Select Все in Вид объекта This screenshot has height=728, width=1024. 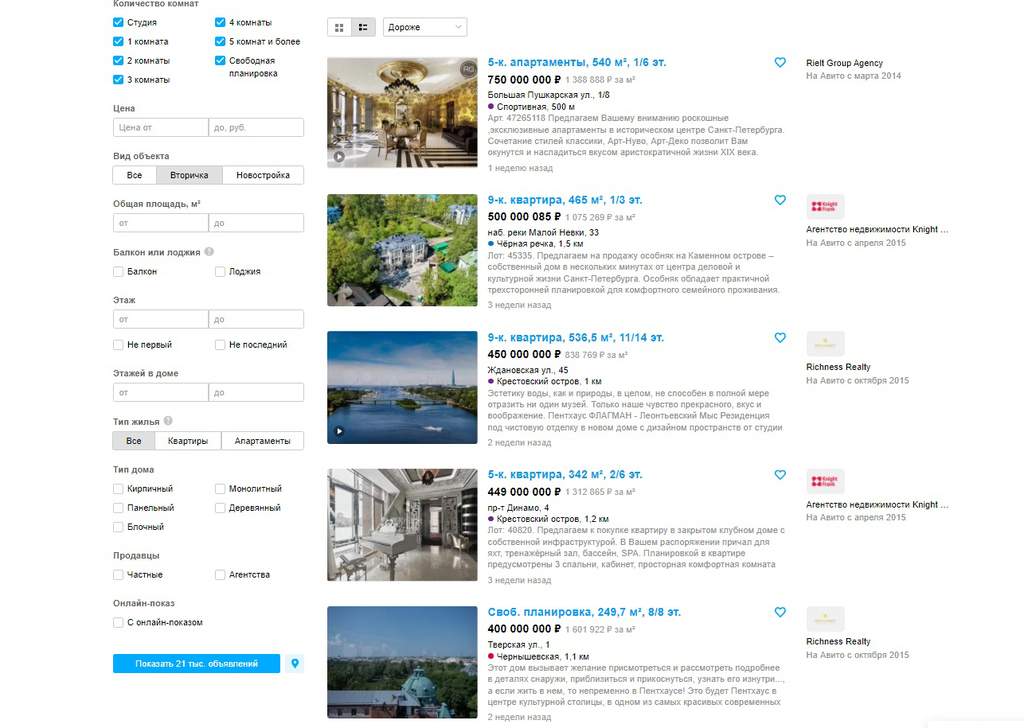click(x=135, y=175)
